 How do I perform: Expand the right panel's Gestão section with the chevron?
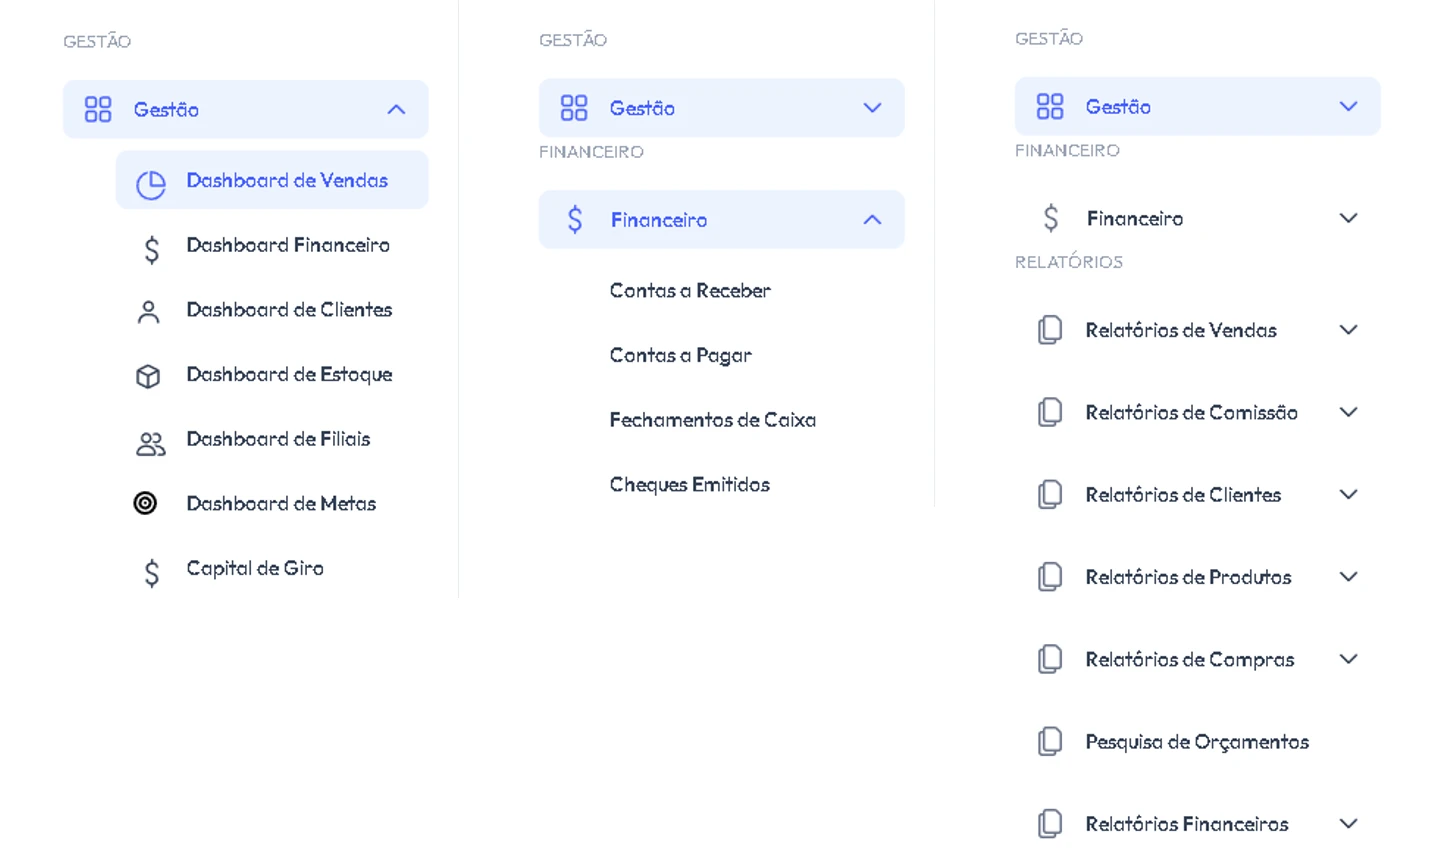(1348, 106)
